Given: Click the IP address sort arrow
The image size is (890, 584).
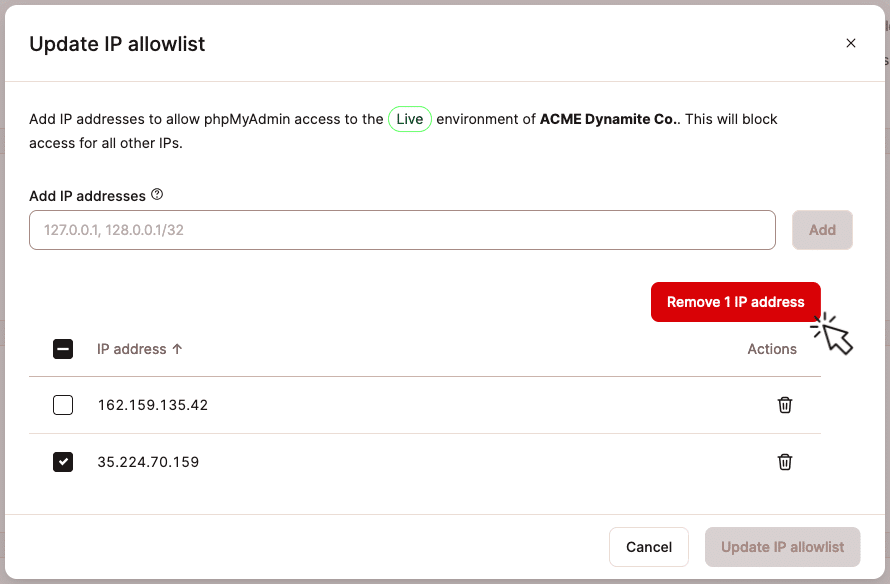Looking at the screenshot, I should coord(178,349).
